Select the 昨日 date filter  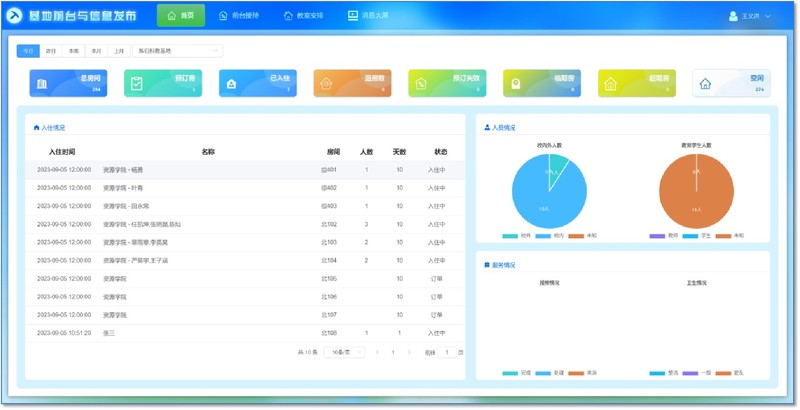coord(51,51)
